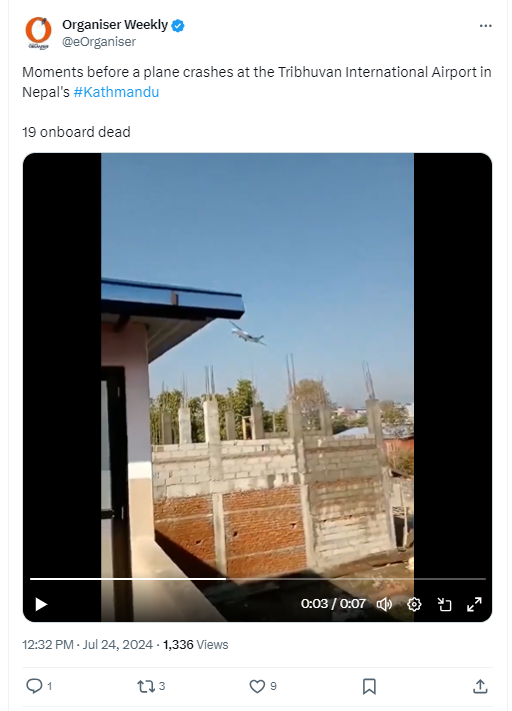
Task: Bookmark this tweet
Action: tap(369, 687)
